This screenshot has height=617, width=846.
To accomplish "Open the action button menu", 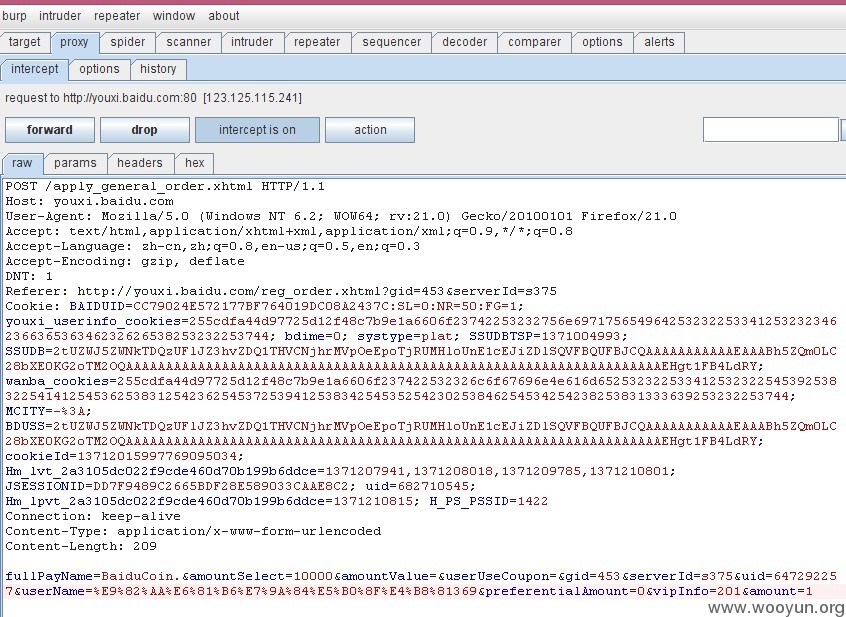I will pyautogui.click(x=370, y=130).
